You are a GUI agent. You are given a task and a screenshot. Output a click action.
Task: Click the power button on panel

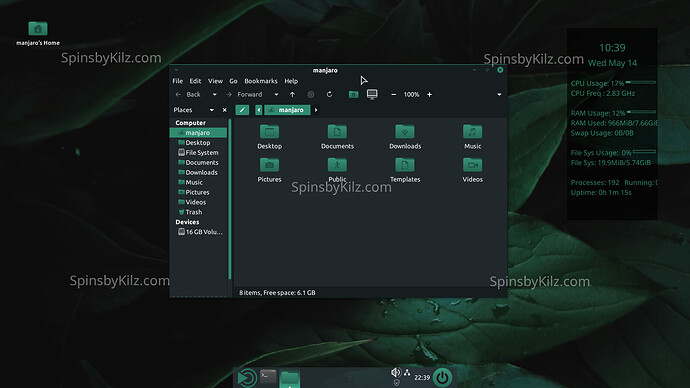click(442, 377)
